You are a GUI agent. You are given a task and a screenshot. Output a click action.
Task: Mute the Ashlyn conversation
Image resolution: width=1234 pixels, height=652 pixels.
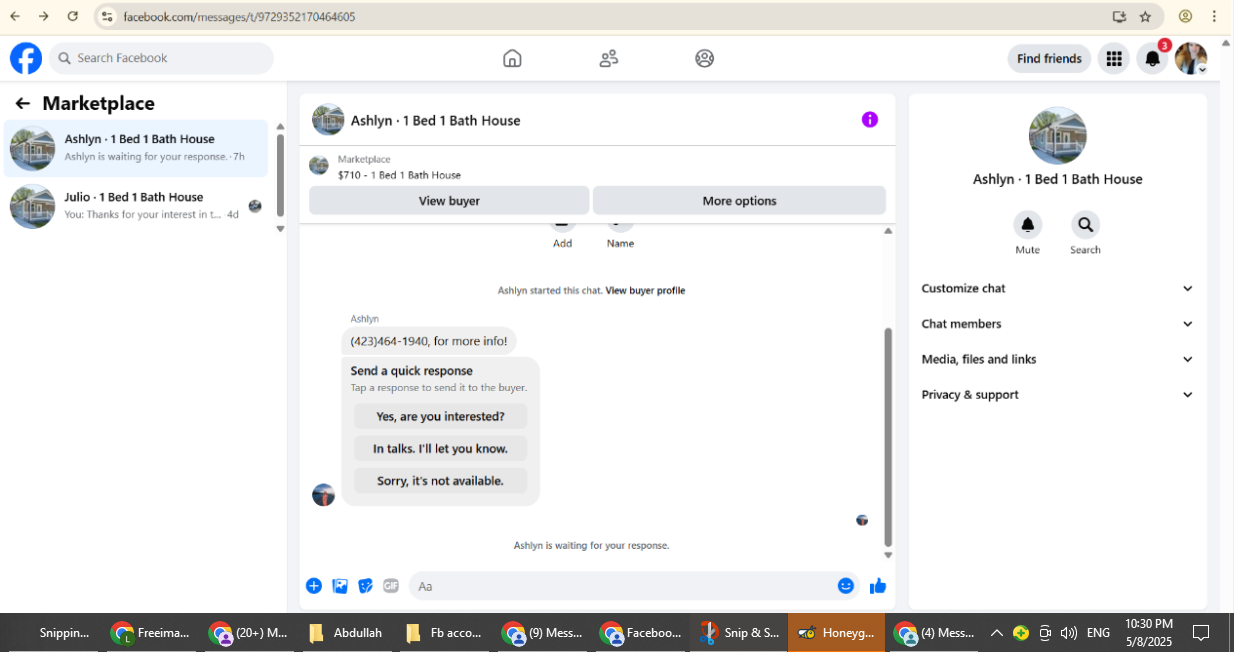[x=1027, y=225]
